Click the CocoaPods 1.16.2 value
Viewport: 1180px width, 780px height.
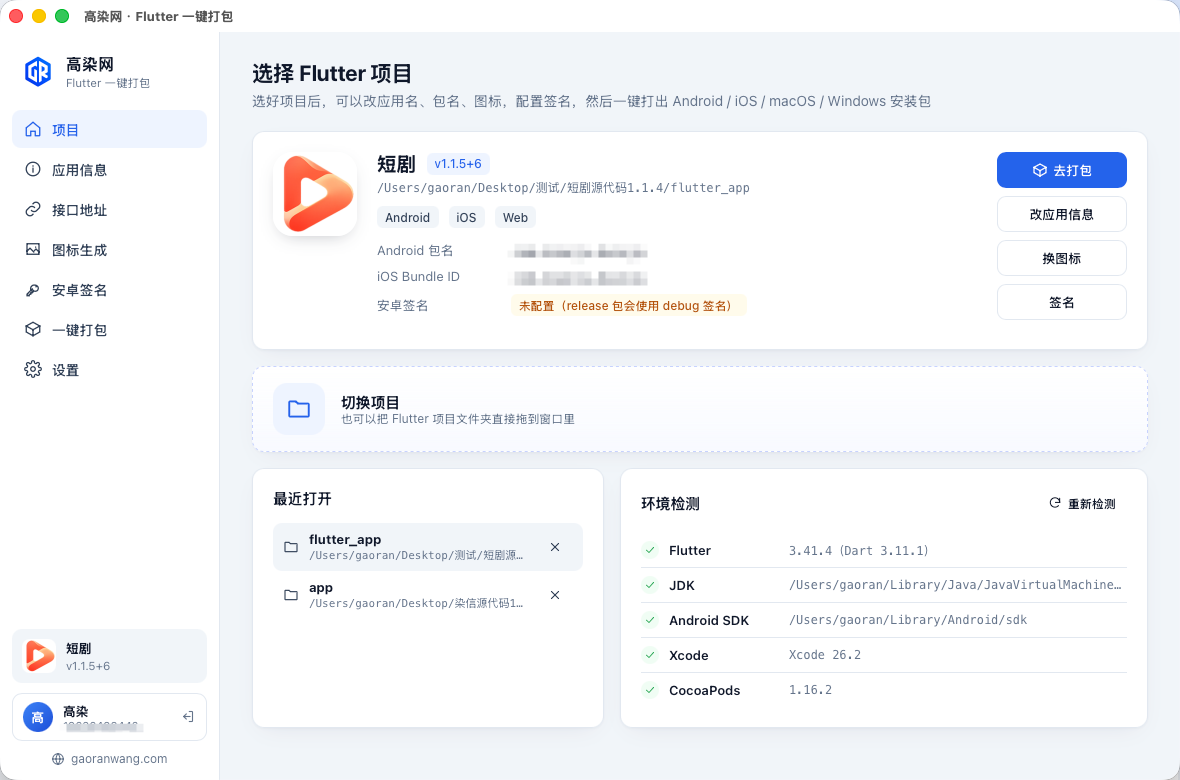pyautogui.click(x=810, y=690)
